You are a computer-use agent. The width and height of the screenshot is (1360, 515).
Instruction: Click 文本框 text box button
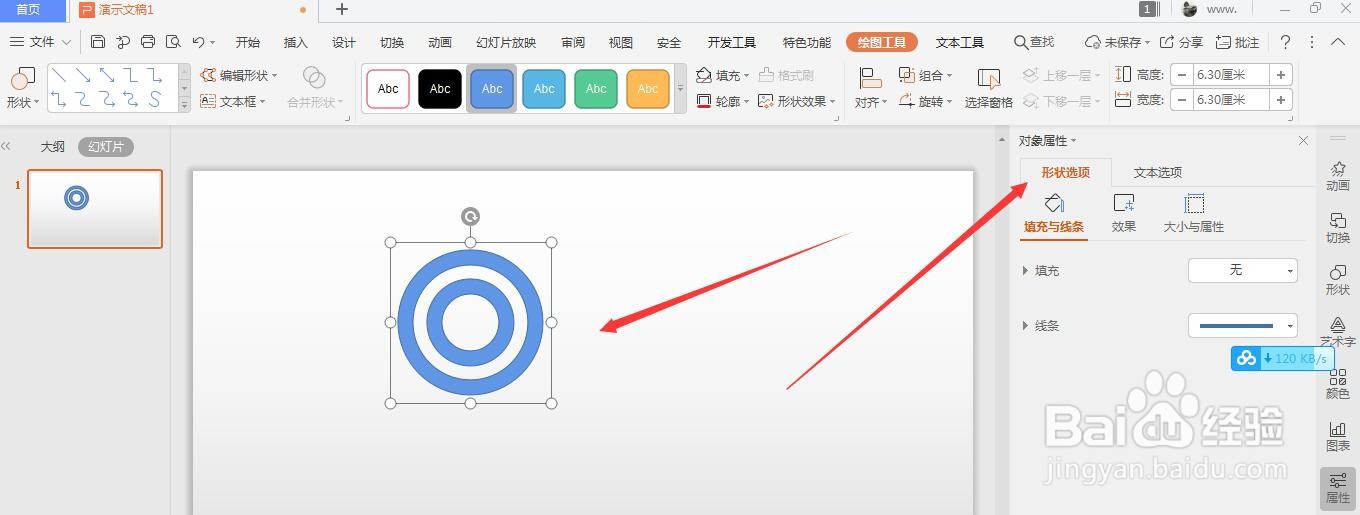tap(232, 101)
